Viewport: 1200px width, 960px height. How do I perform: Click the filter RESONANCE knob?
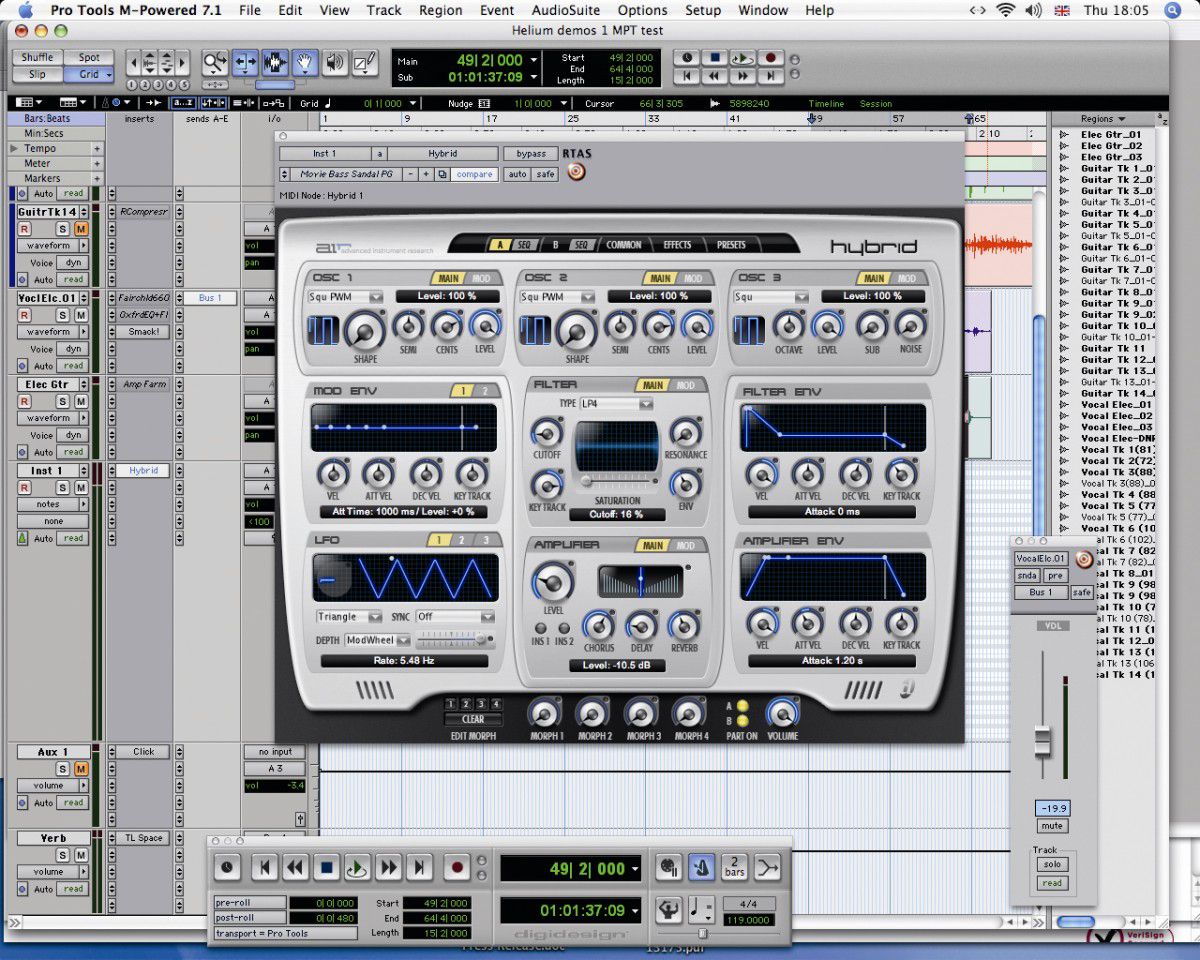click(685, 432)
